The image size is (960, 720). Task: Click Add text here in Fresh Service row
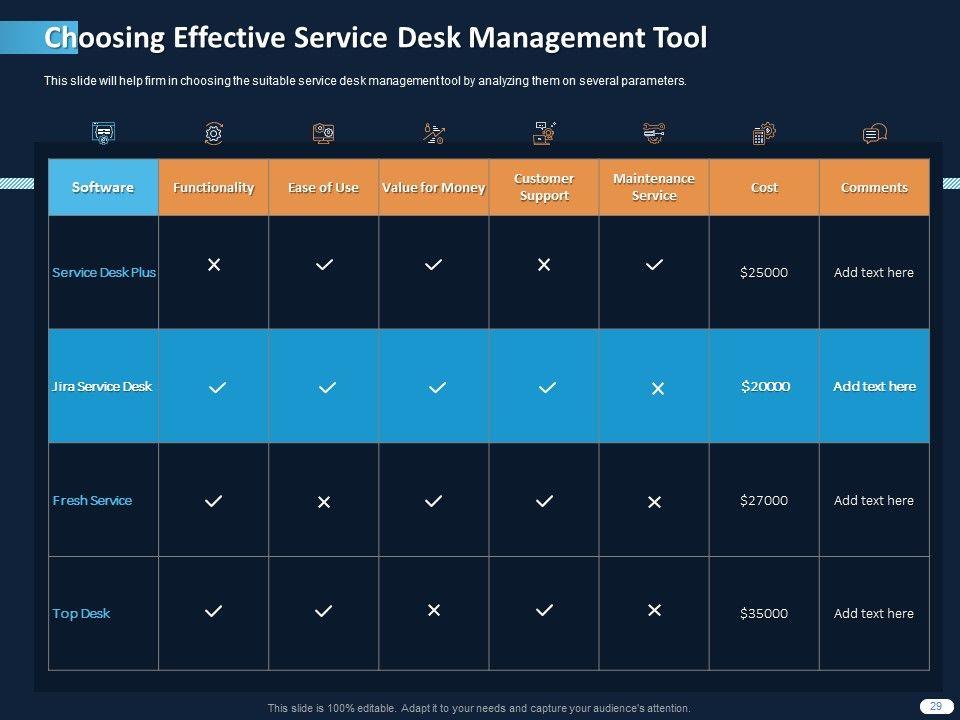874,500
